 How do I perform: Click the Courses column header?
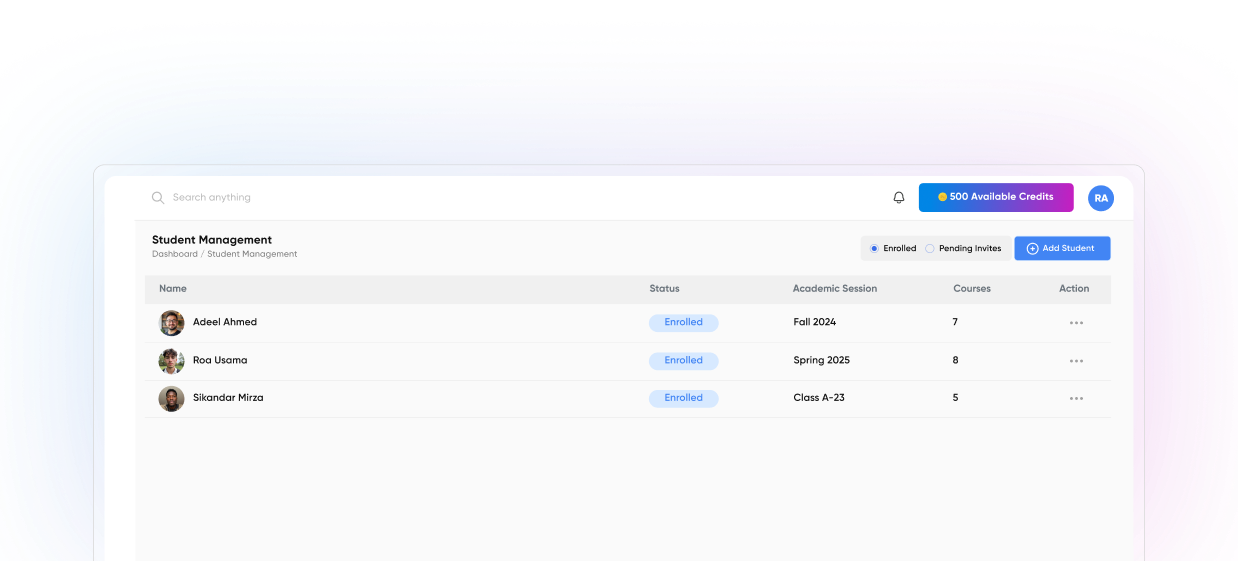[972, 289]
